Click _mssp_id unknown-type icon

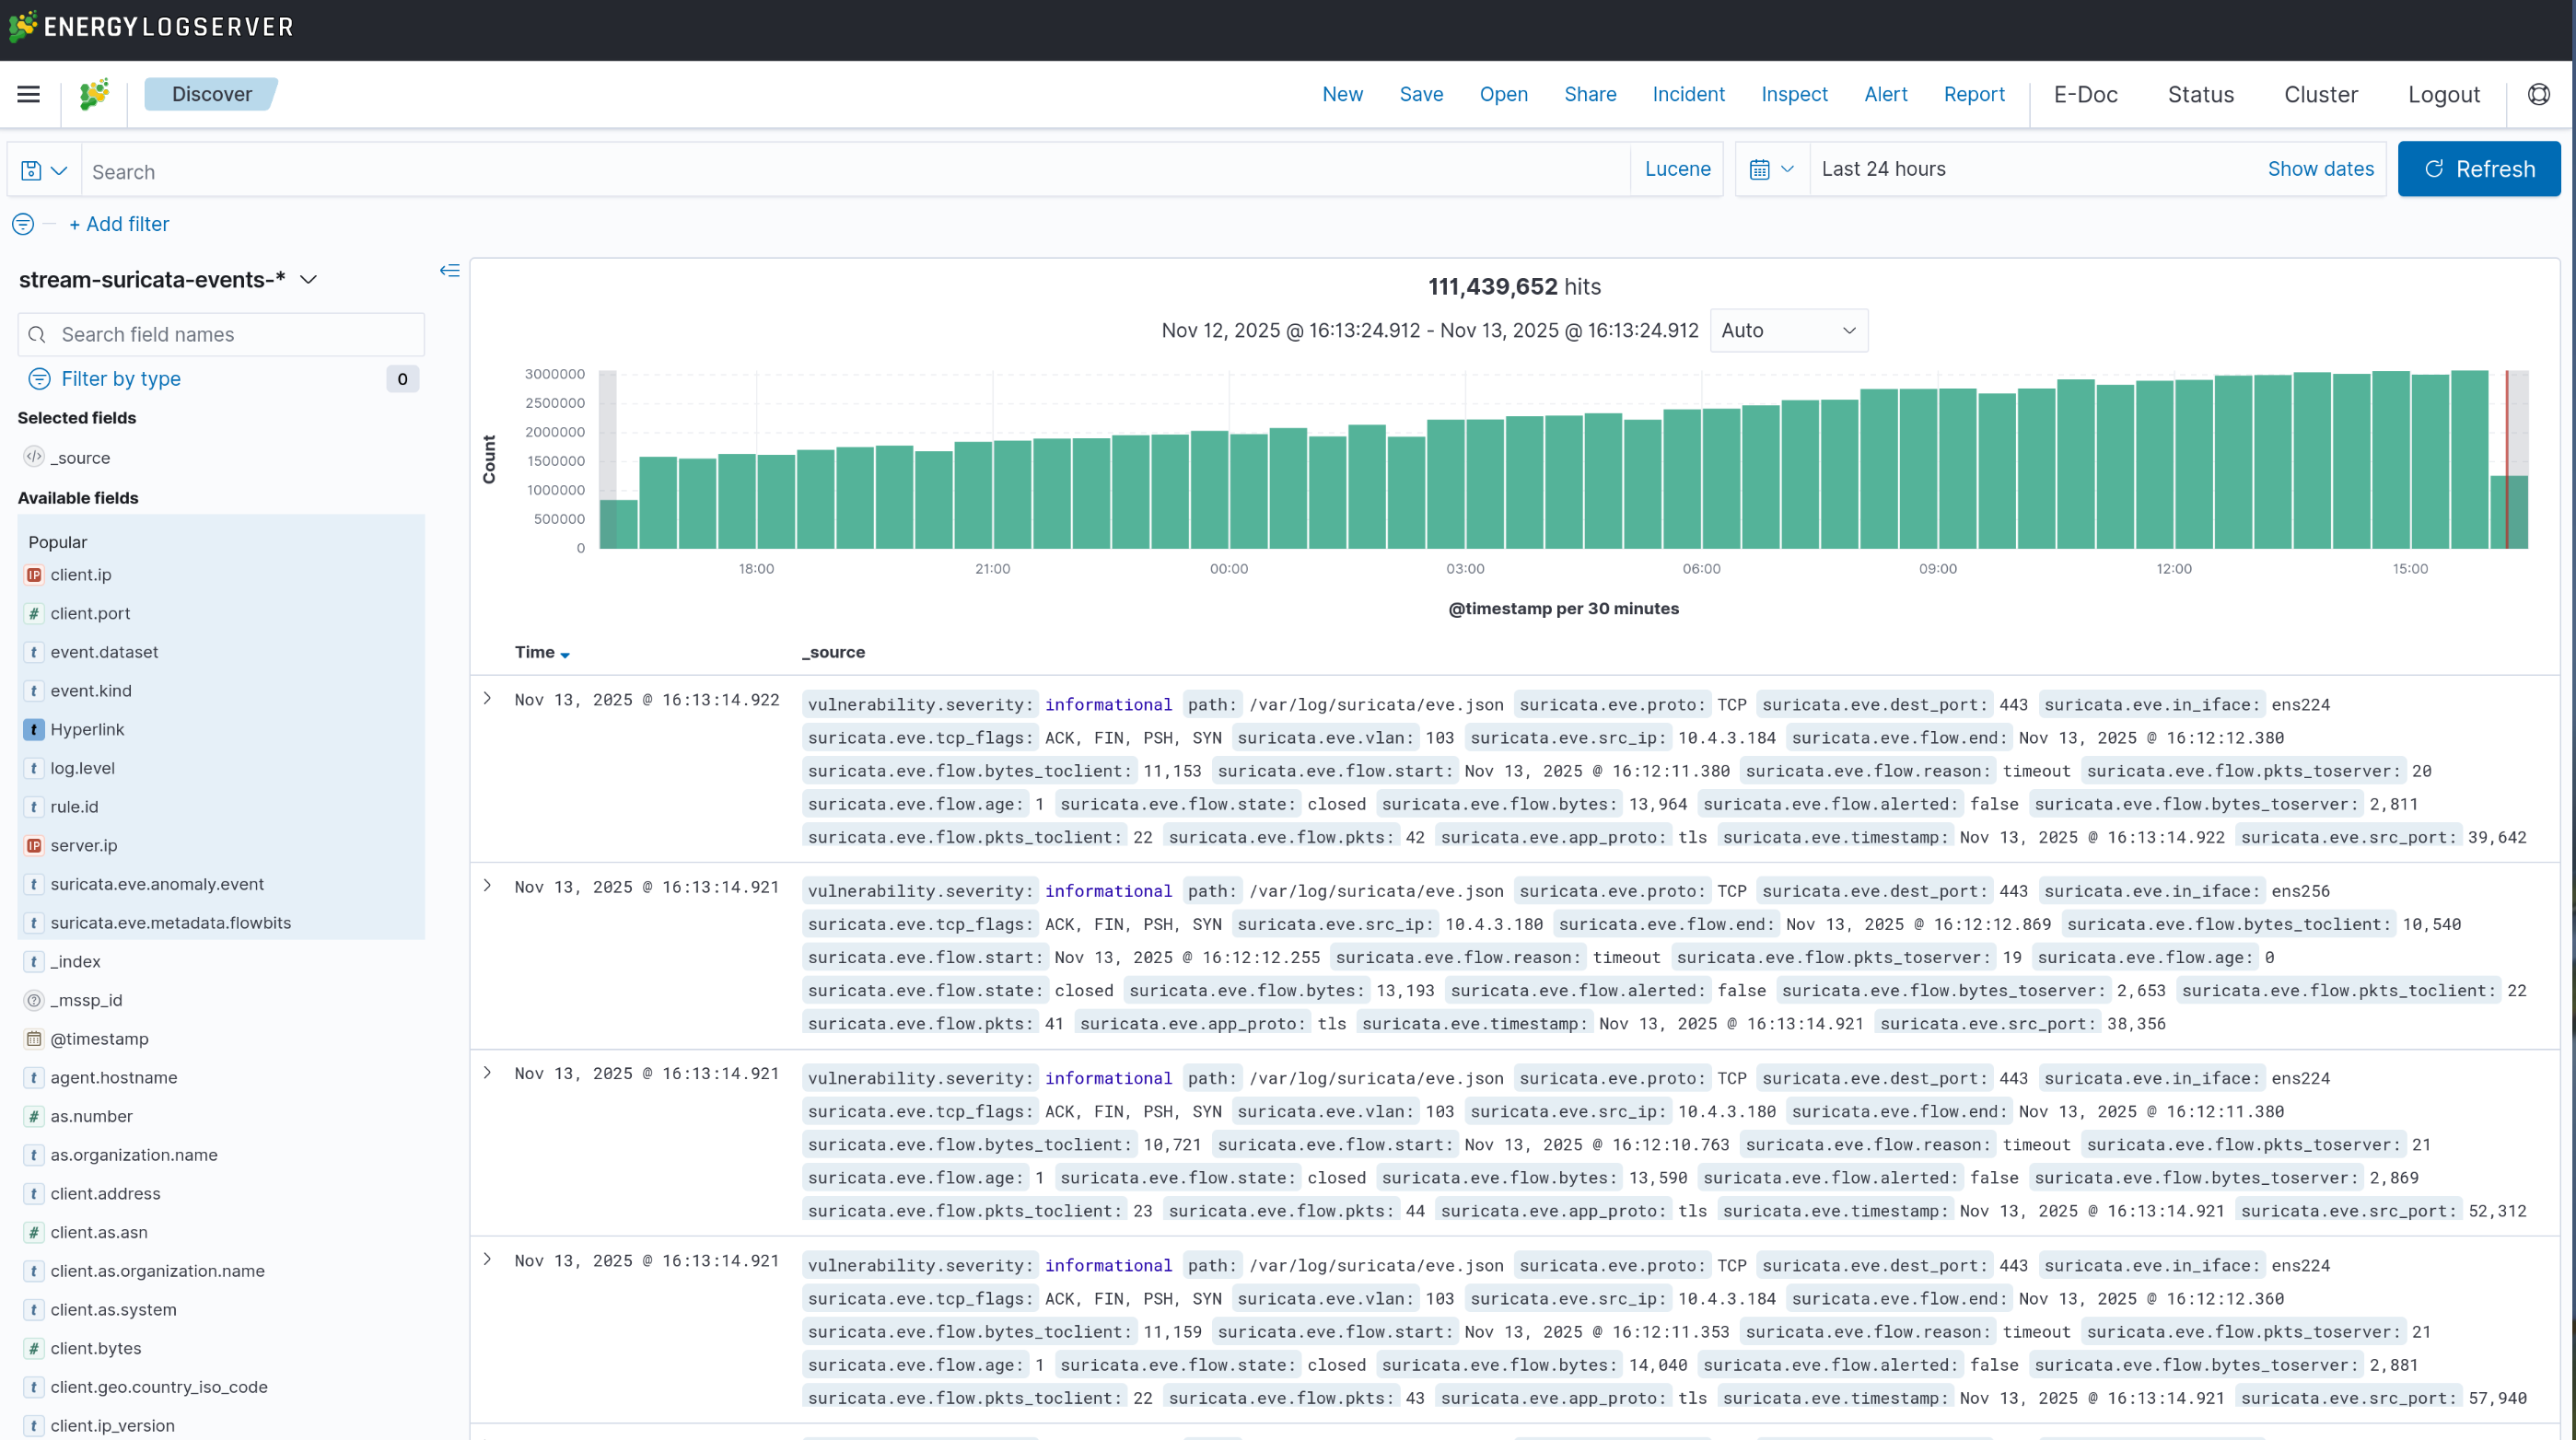(34, 1000)
